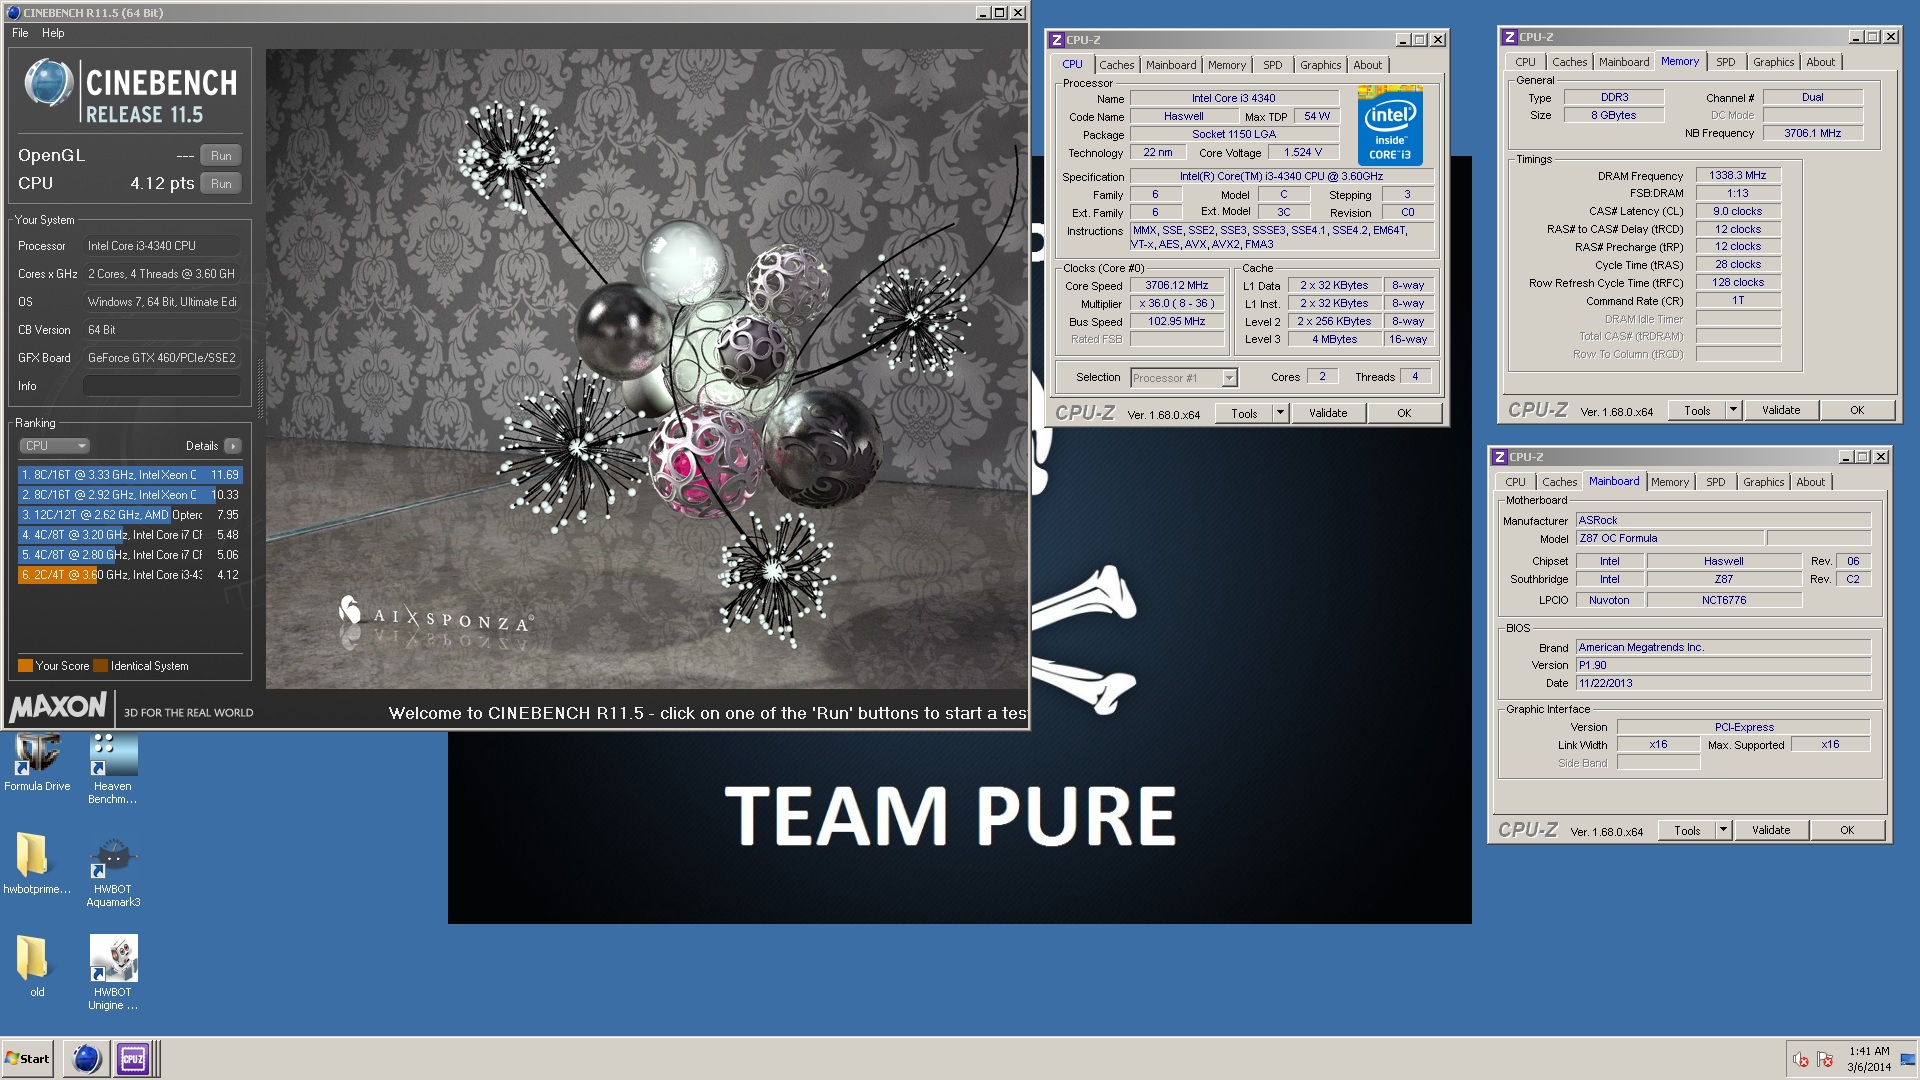The height and width of the screenshot is (1080, 1920).
Task: Click the DRAM Frequency value 1338.3 MHz
Action: point(1737,175)
